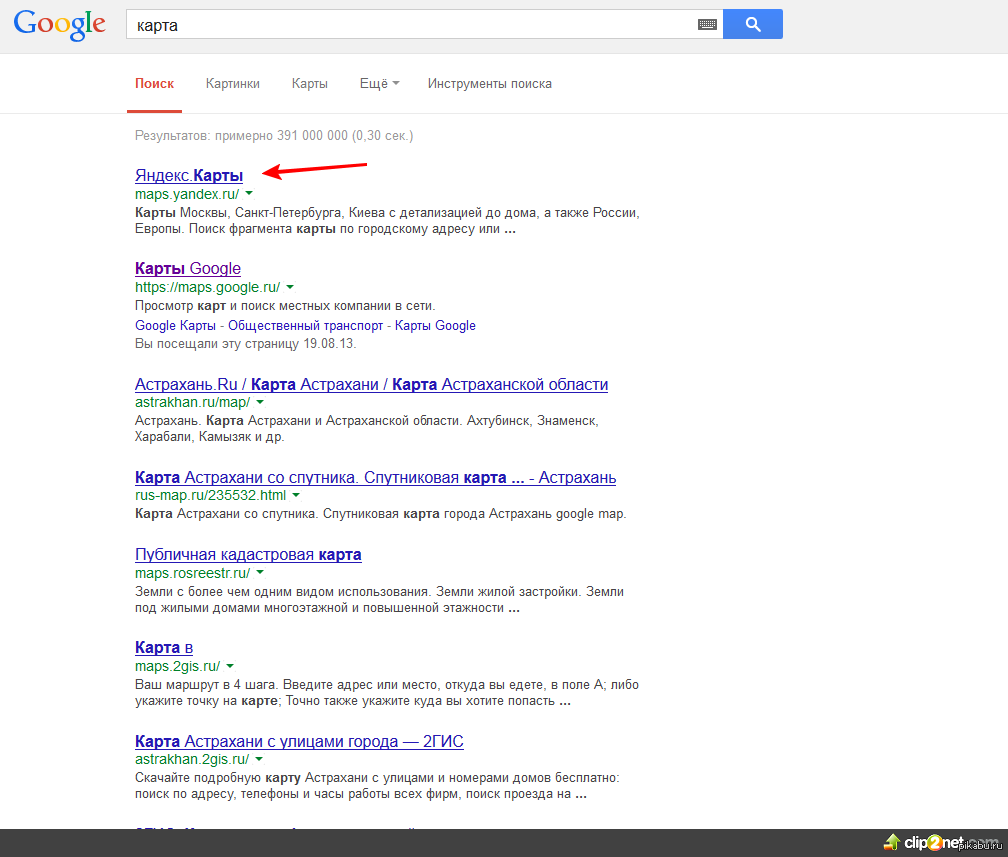
Task: Open Публичная кадастровая карта result
Action: coord(248,554)
